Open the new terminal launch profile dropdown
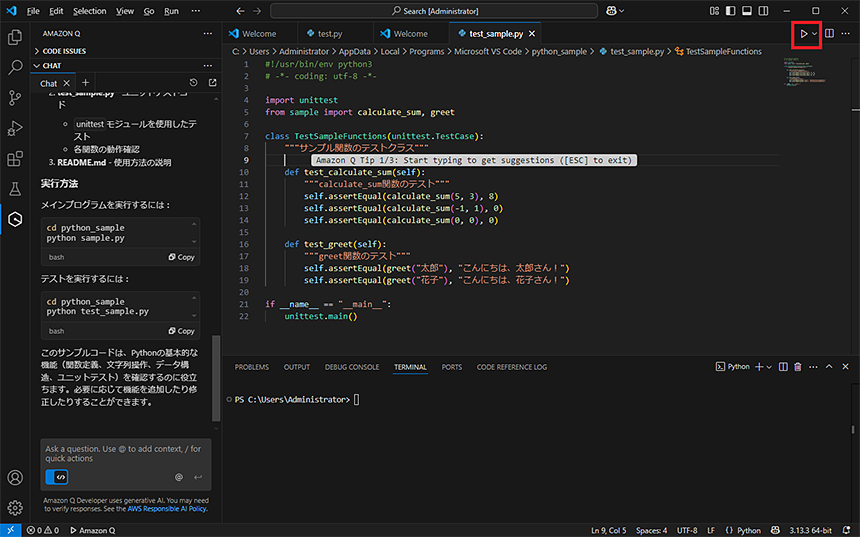Image resolution: width=860 pixels, height=537 pixels. [769, 367]
